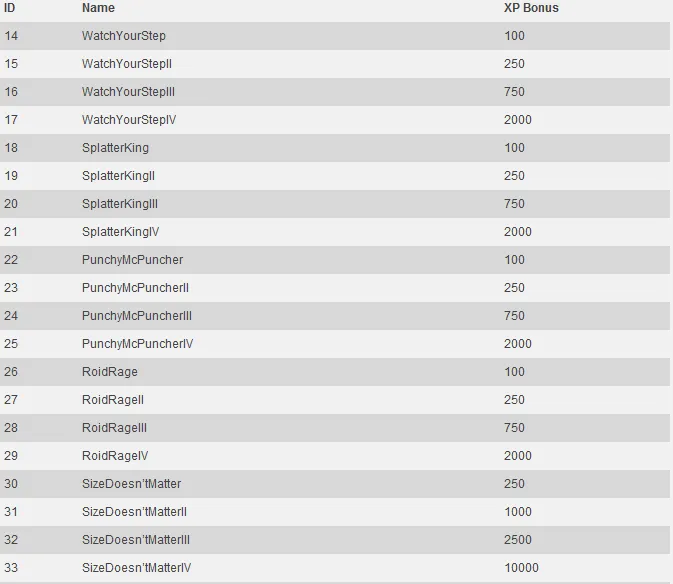The width and height of the screenshot is (673, 584).
Task: Select the WatchYourStep row name
Action: coord(124,36)
